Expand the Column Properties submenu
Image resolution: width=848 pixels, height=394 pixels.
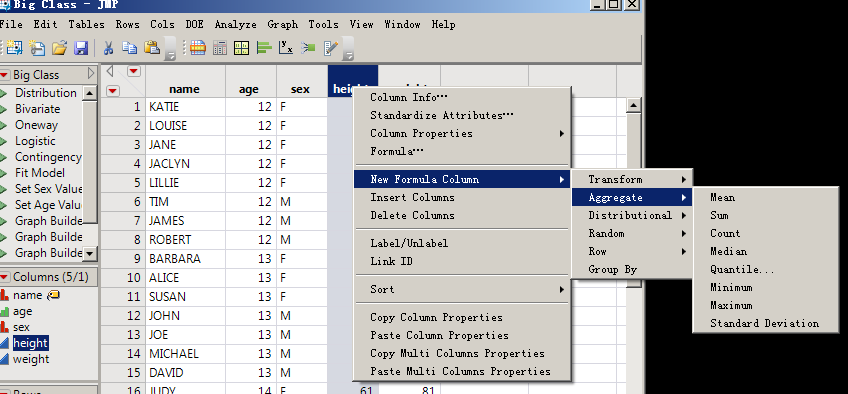pyautogui.click(x=461, y=133)
